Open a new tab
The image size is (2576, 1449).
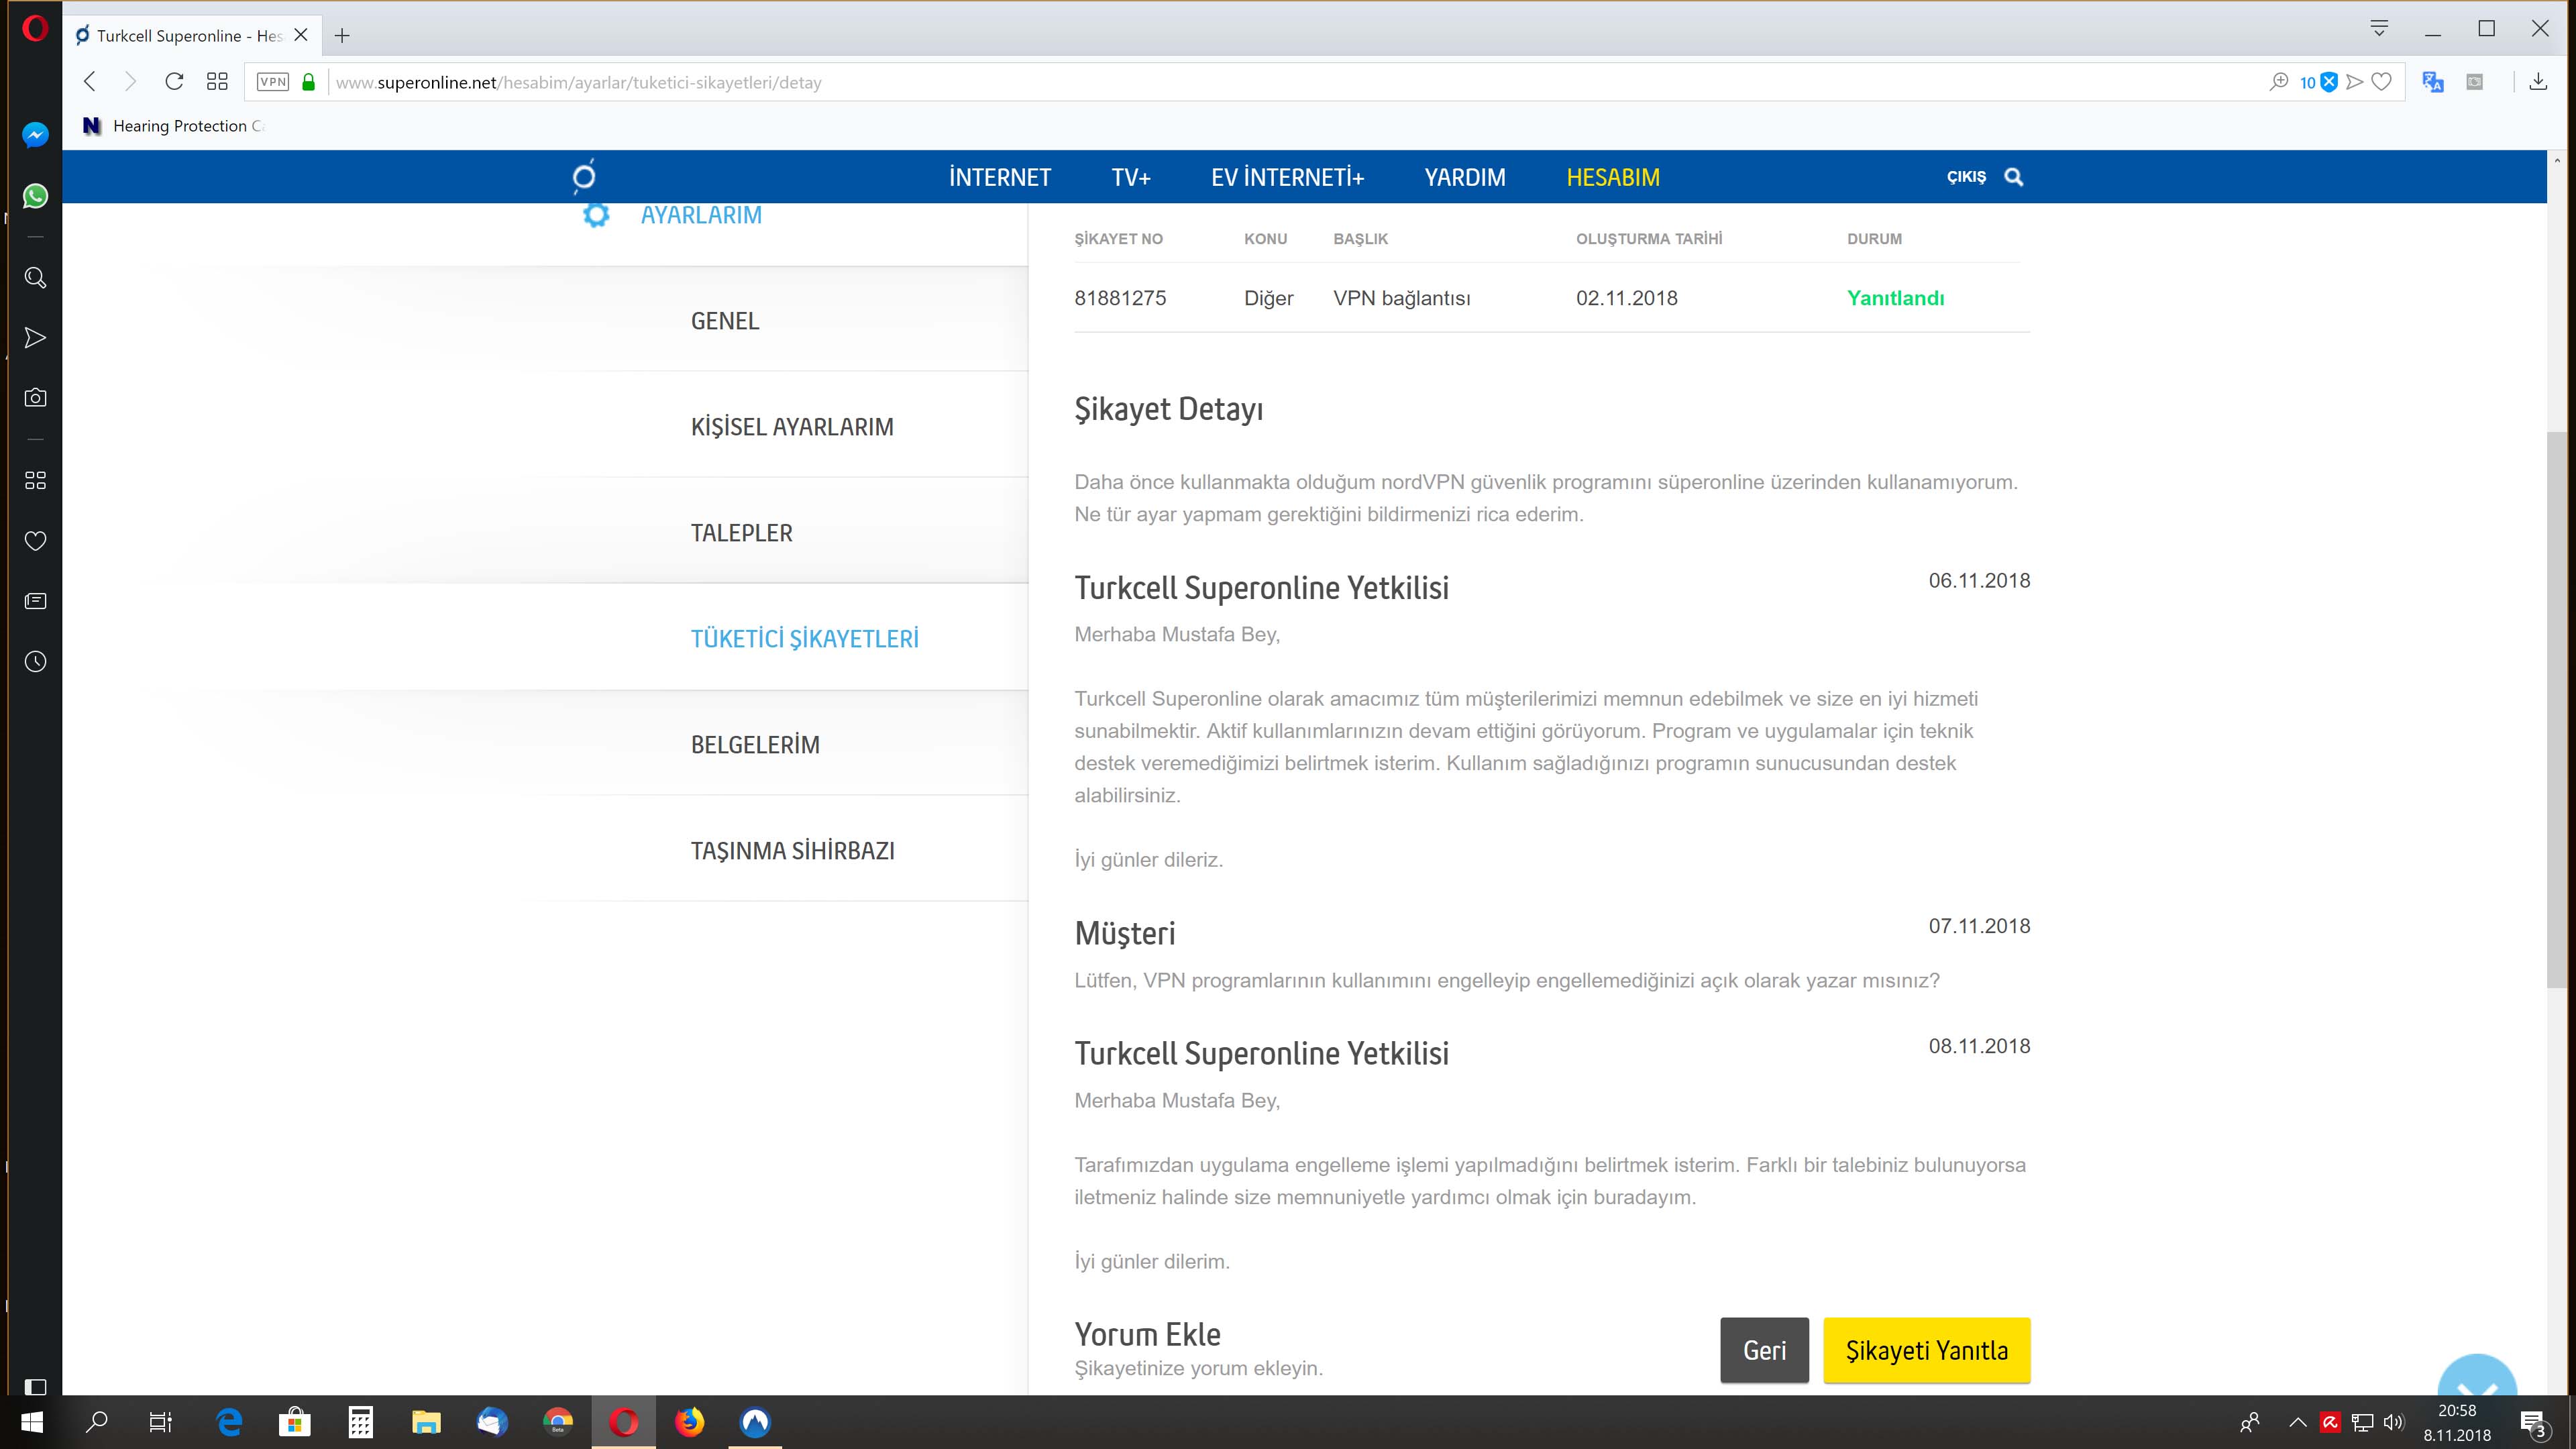(x=342, y=36)
